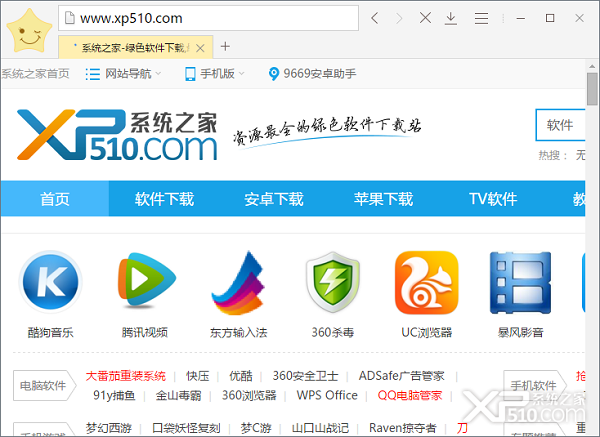Go forward with the forward arrow
Screen dimensions: 600x437
[x=399, y=18]
